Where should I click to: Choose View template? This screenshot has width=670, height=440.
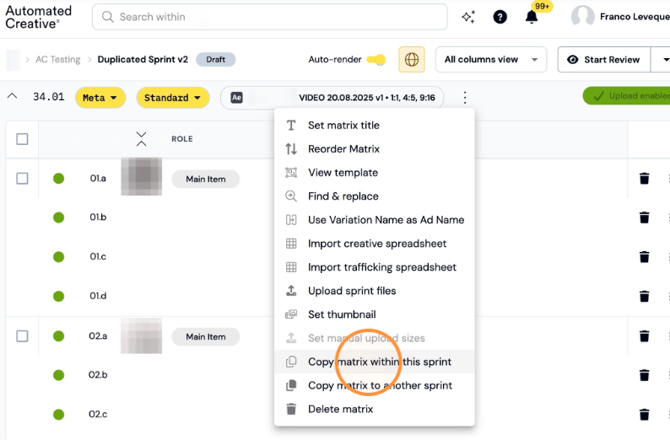(374, 173)
